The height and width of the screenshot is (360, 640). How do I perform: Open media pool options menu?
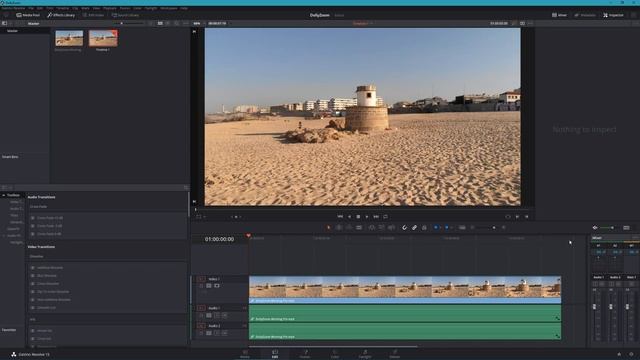tap(186, 23)
